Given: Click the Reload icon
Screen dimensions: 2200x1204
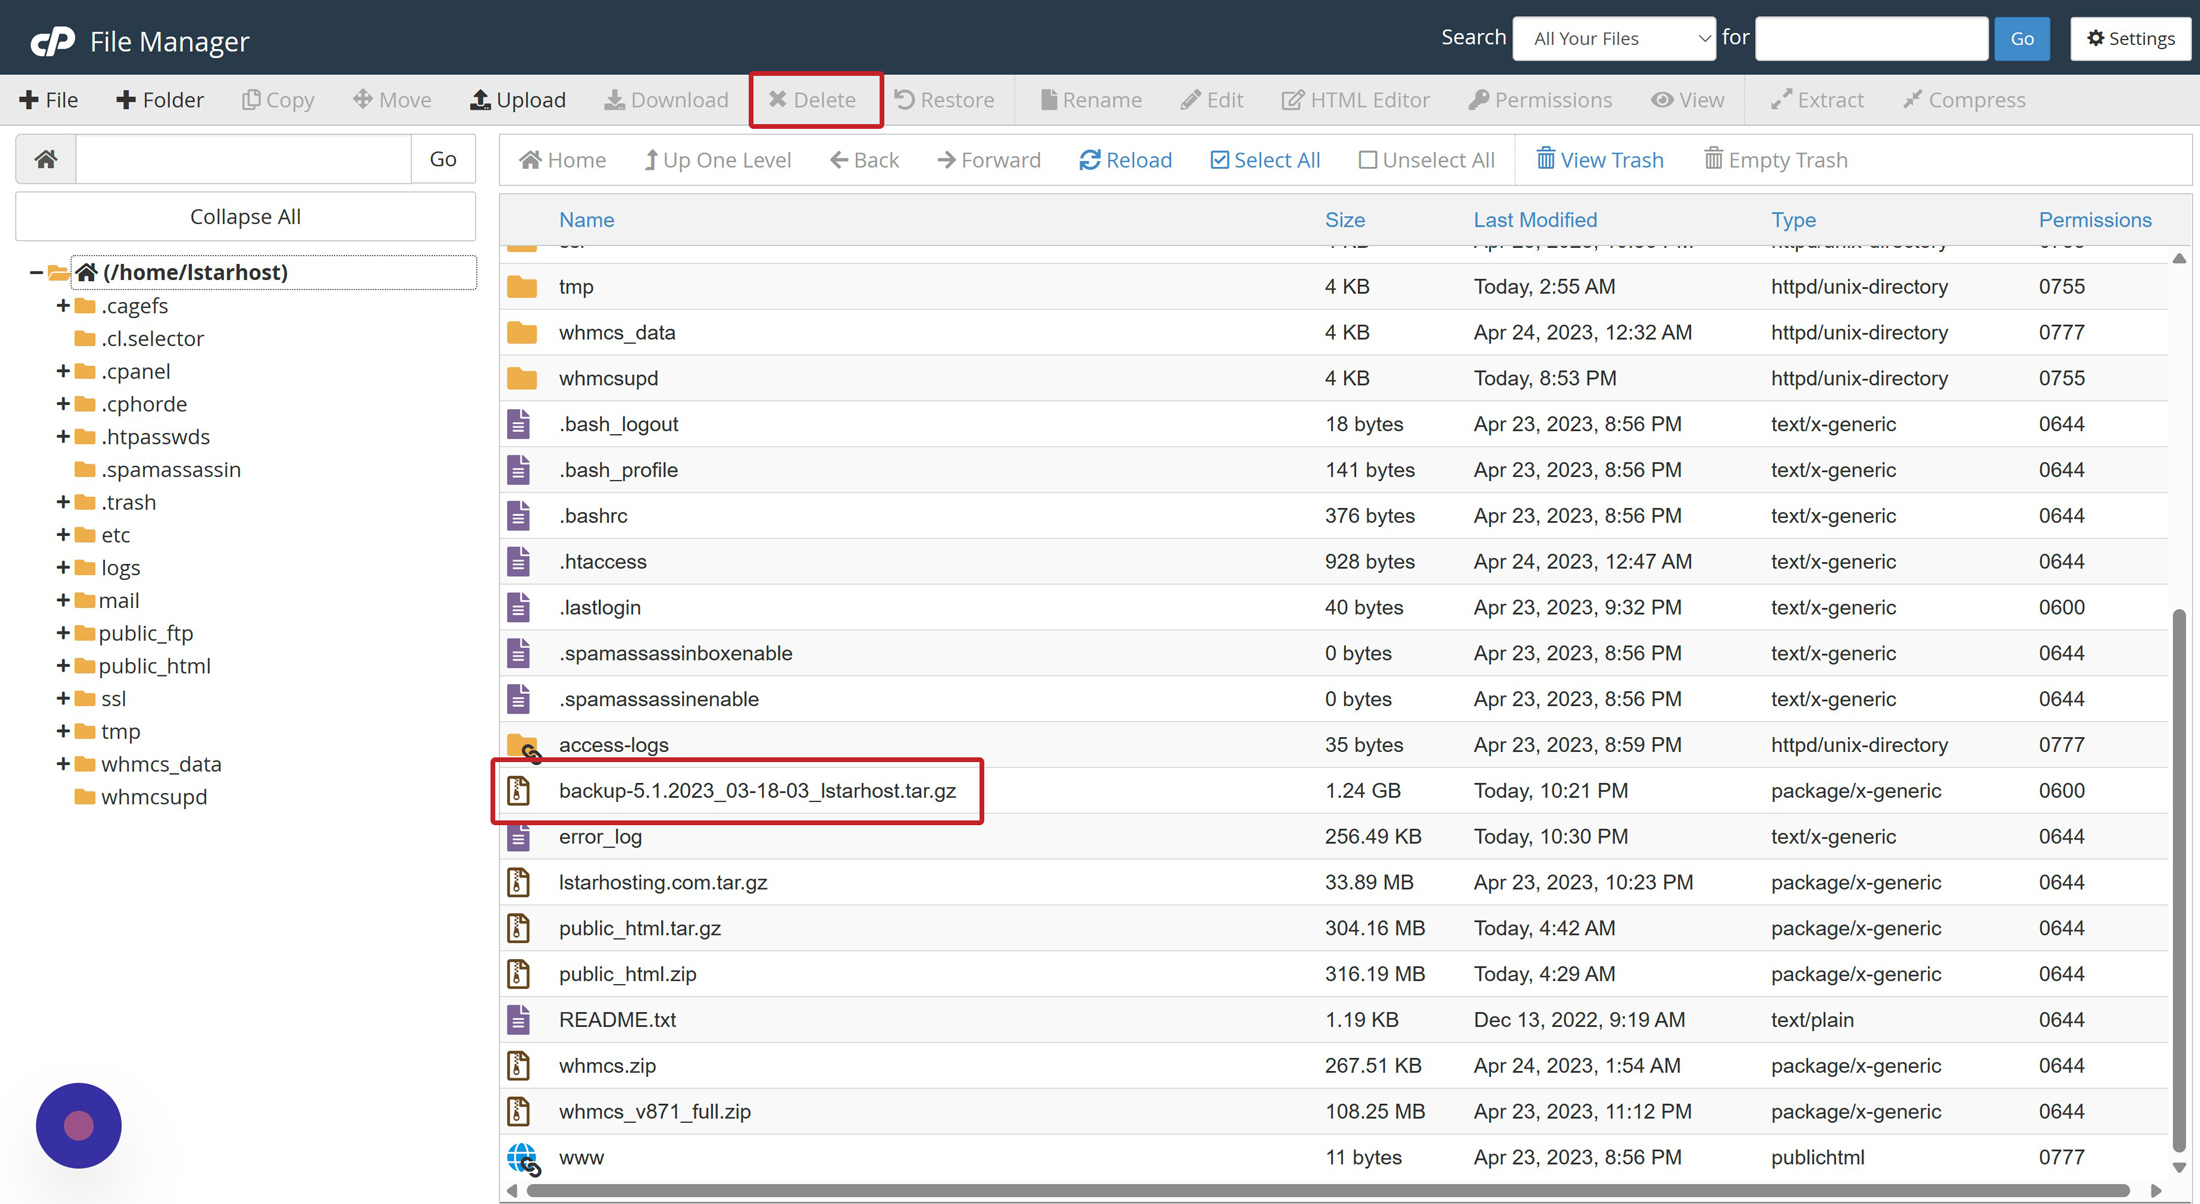Looking at the screenshot, I should [1089, 160].
